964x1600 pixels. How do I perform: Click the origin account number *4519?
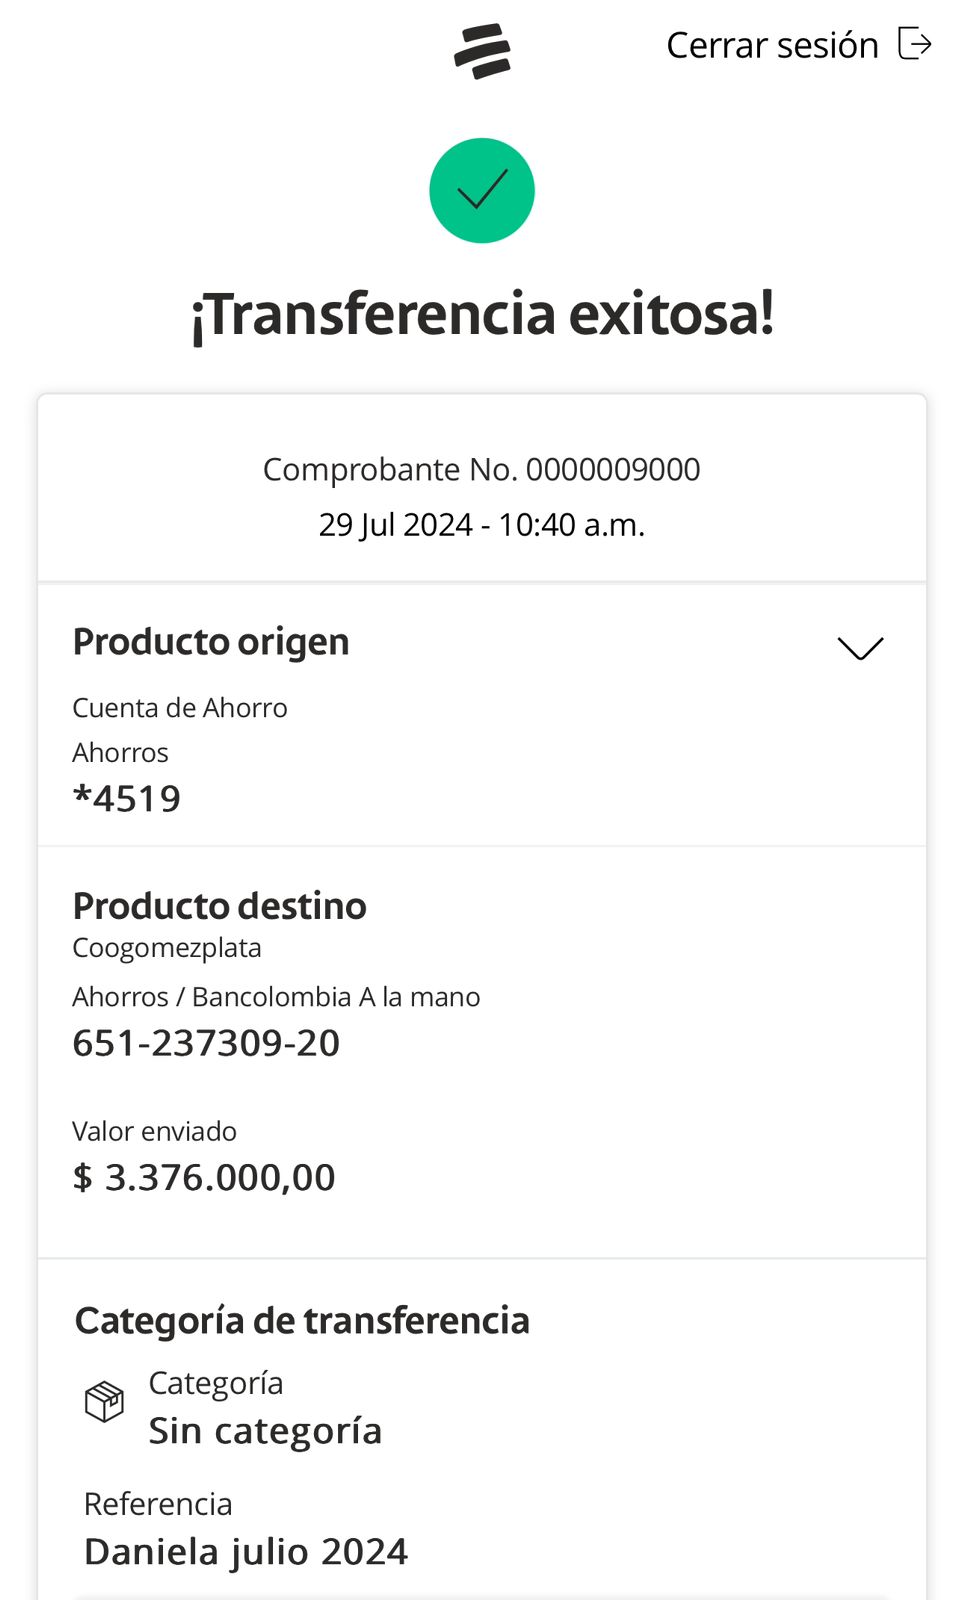pyautogui.click(x=127, y=798)
